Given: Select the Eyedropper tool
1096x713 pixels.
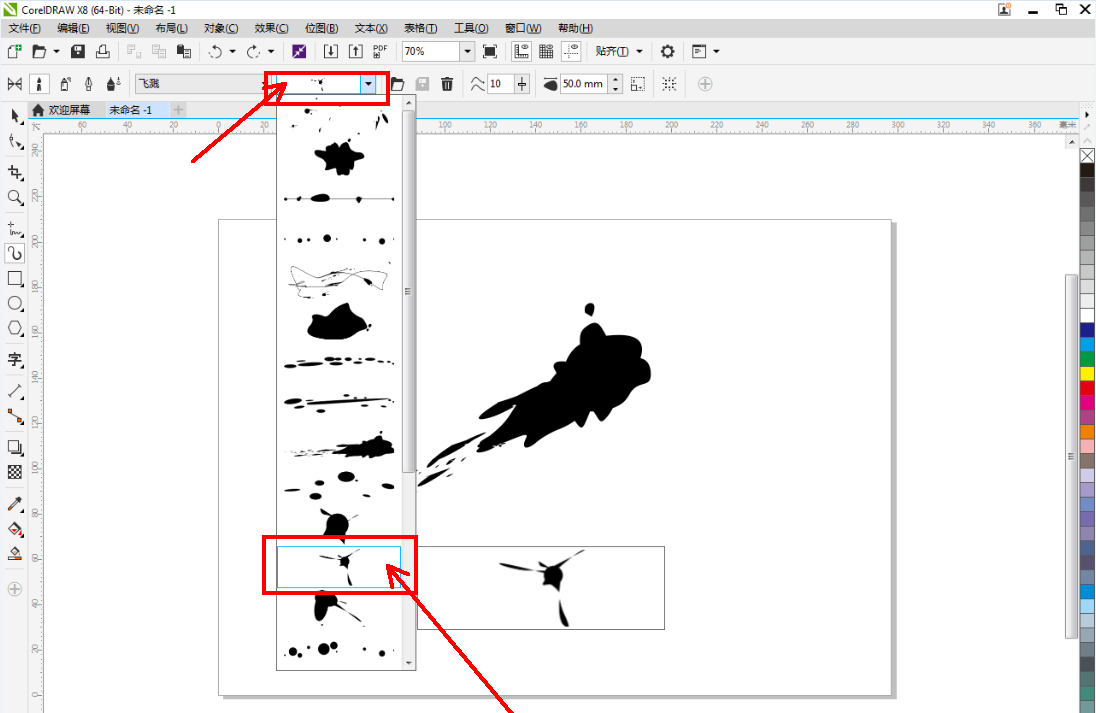Looking at the screenshot, I should 15,503.
